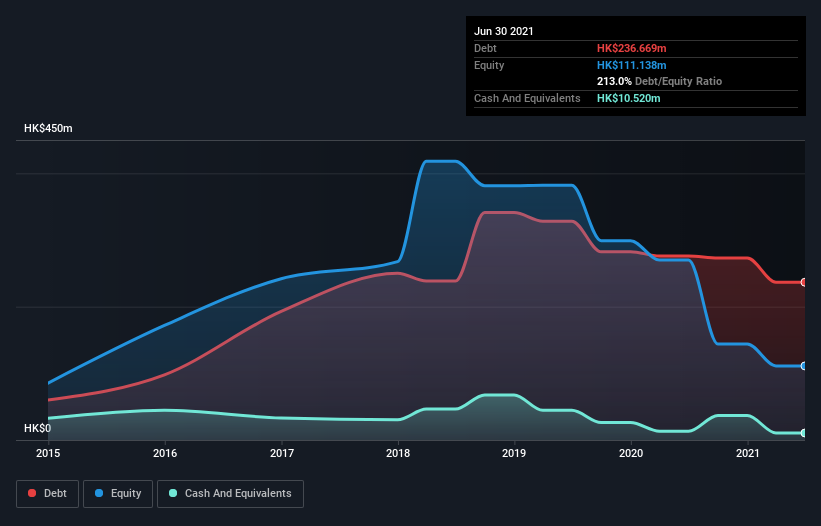Toggle the Debt legend button
821x526 pixels.
[47, 494]
